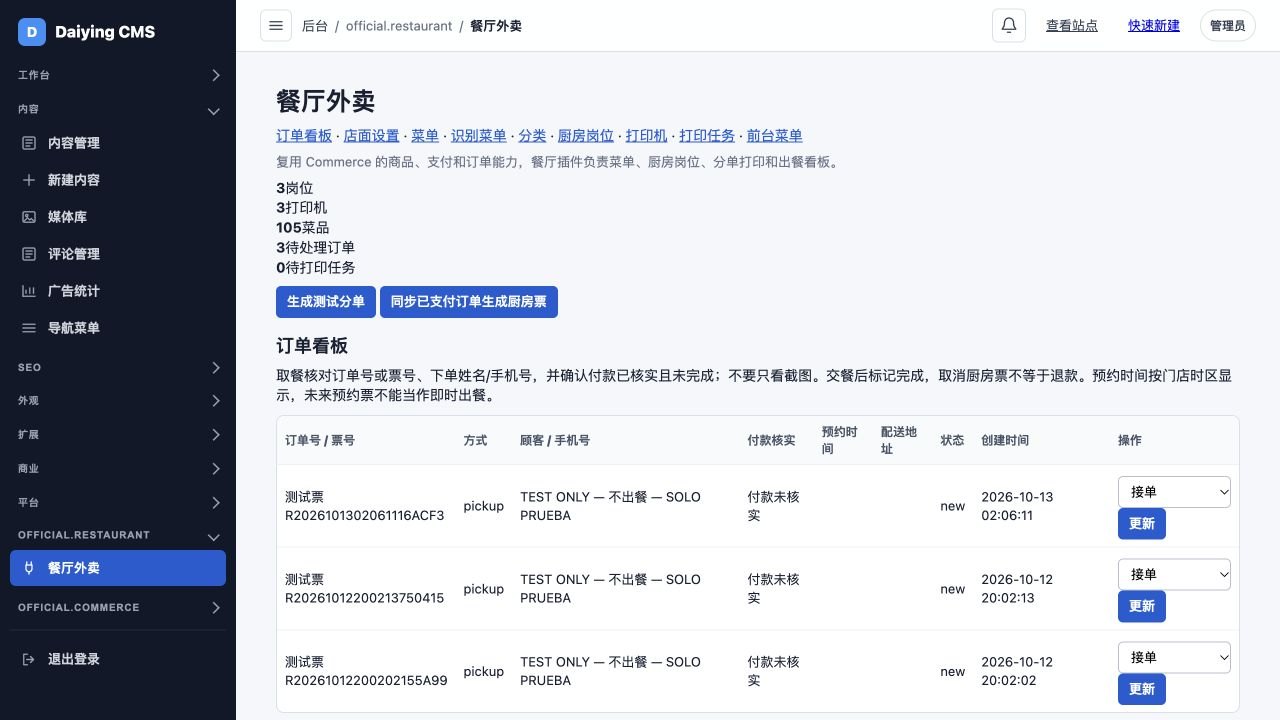The height and width of the screenshot is (720, 1280).
Task: Collapse the OFFICIAL.RESTAURANT sidebar section
Action: coord(118,535)
